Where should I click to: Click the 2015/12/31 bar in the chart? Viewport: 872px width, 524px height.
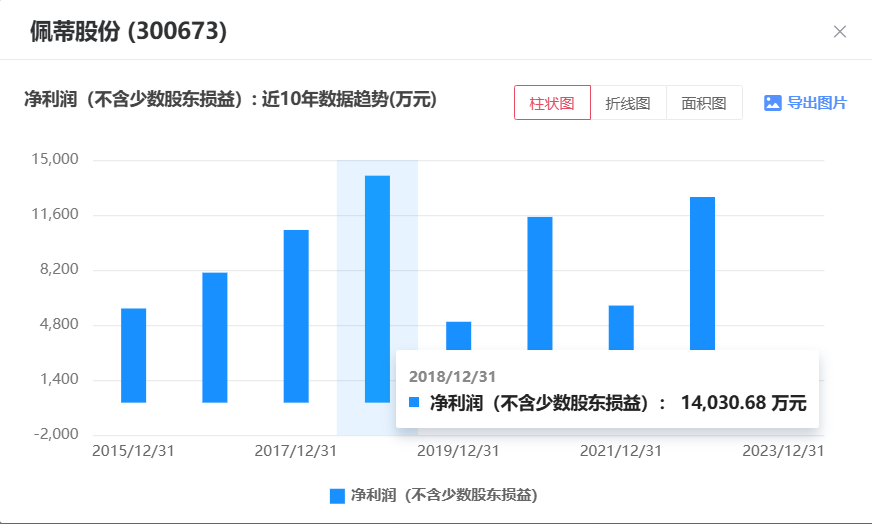(134, 355)
